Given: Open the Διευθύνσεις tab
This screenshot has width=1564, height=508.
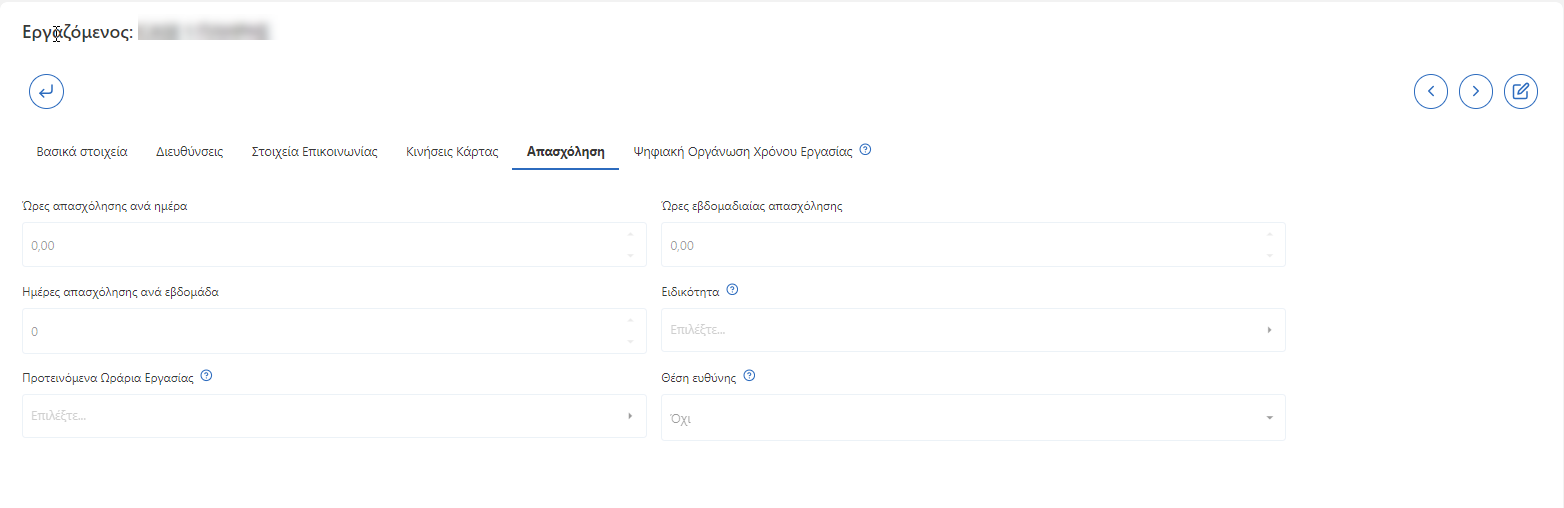Looking at the screenshot, I should pyautogui.click(x=189, y=153).
